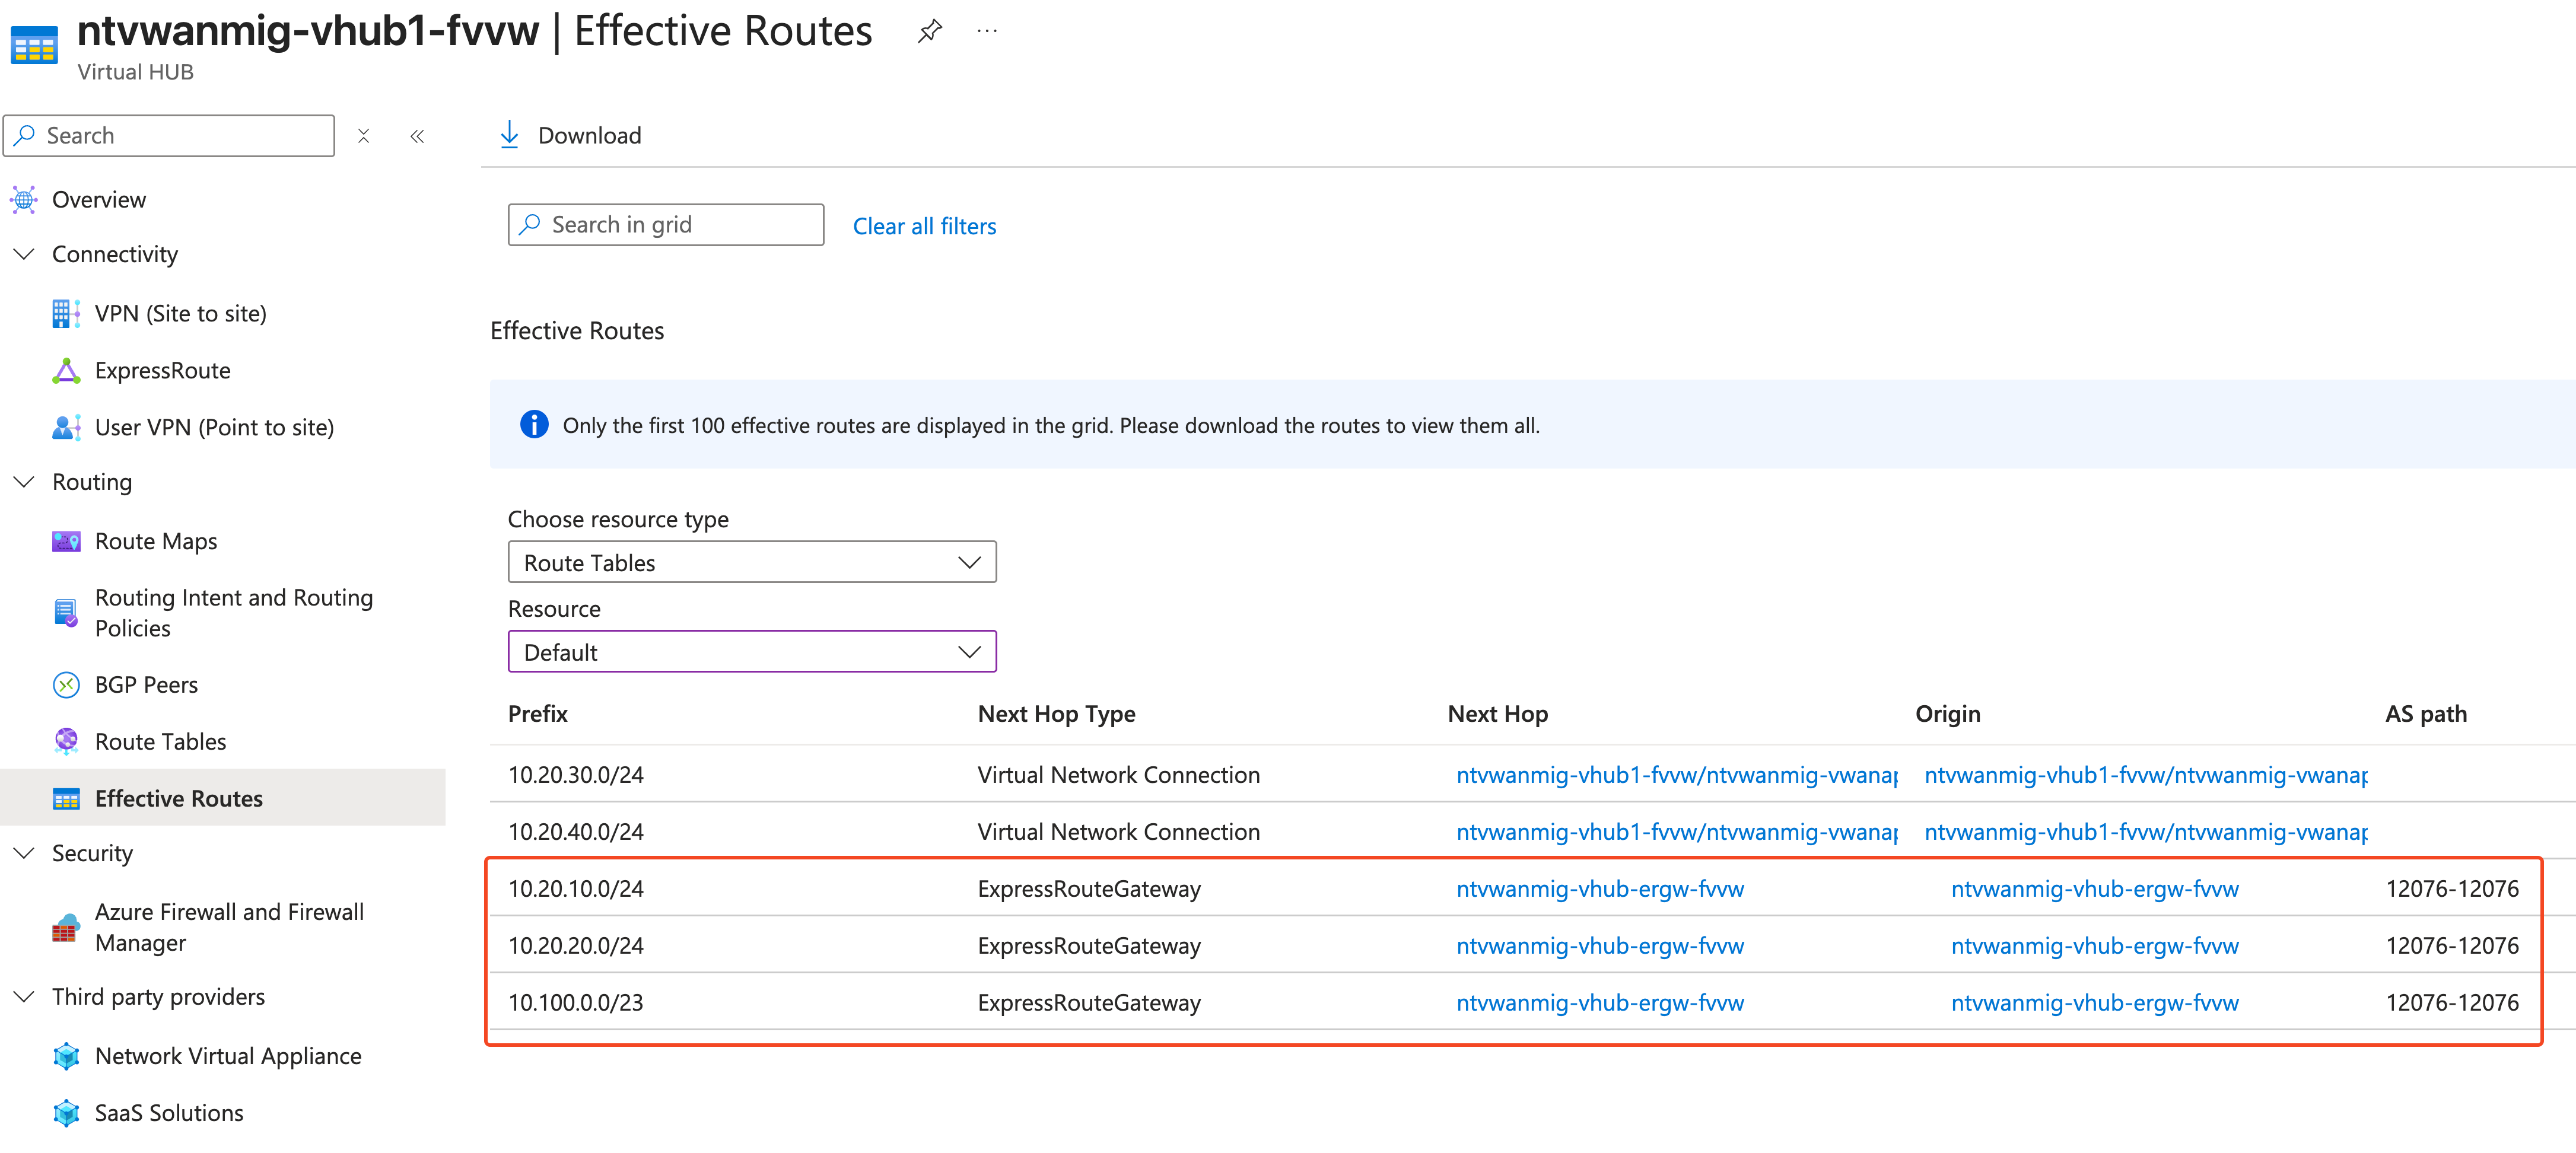Image resolution: width=2576 pixels, height=1153 pixels.
Task: Click the Route Maps icon
Action: 66,542
